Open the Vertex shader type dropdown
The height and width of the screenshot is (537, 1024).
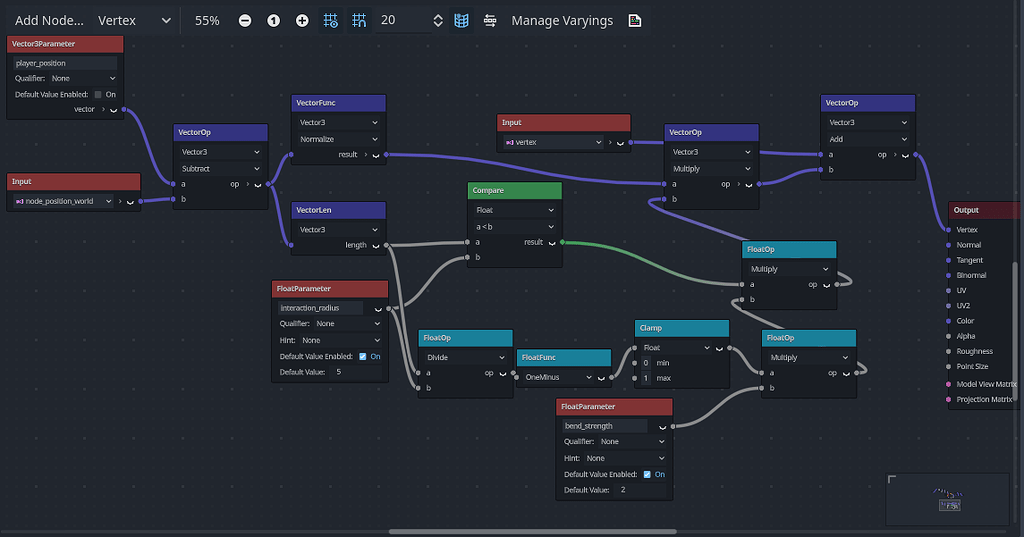point(134,21)
